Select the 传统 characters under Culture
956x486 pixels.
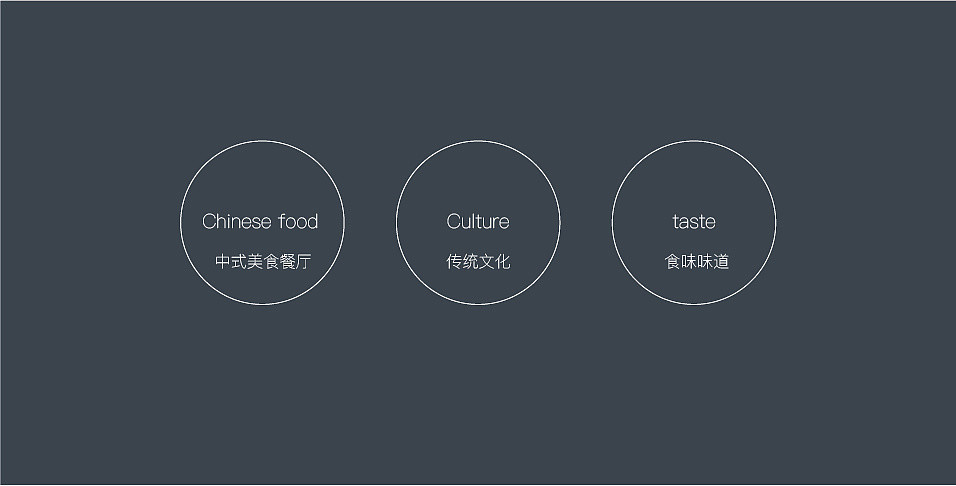462,262
